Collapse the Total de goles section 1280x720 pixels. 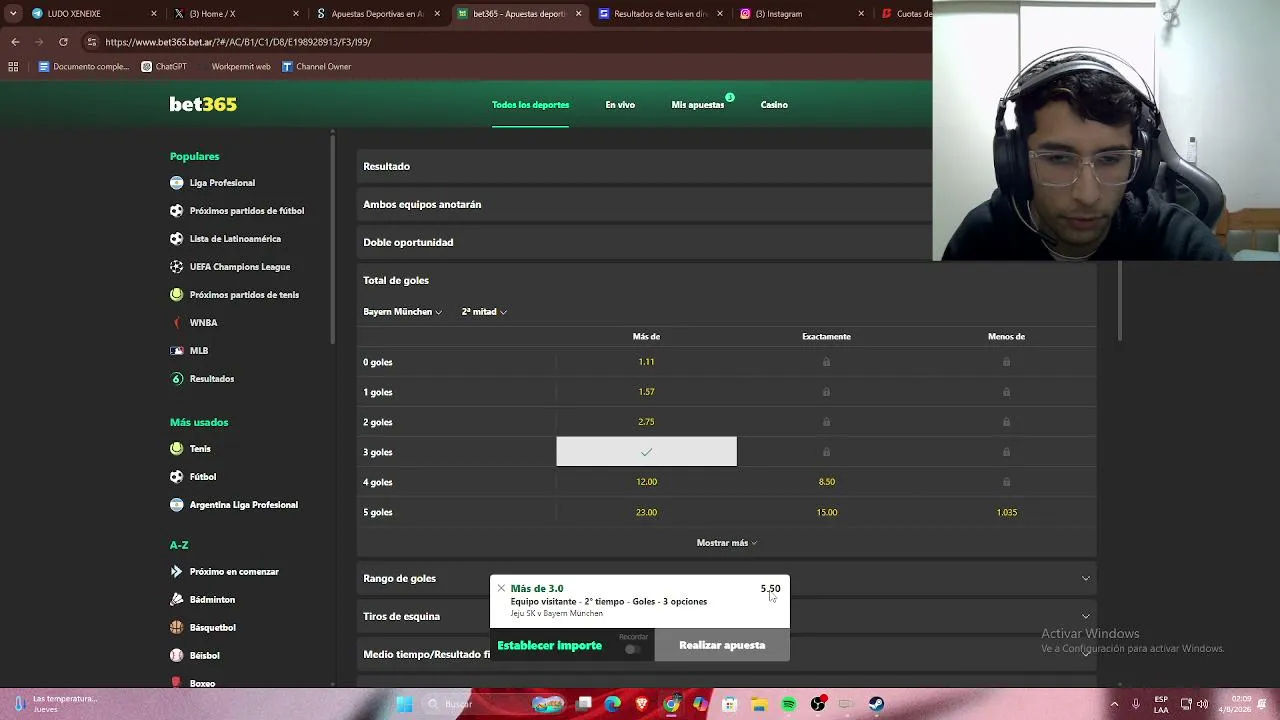click(x=727, y=280)
